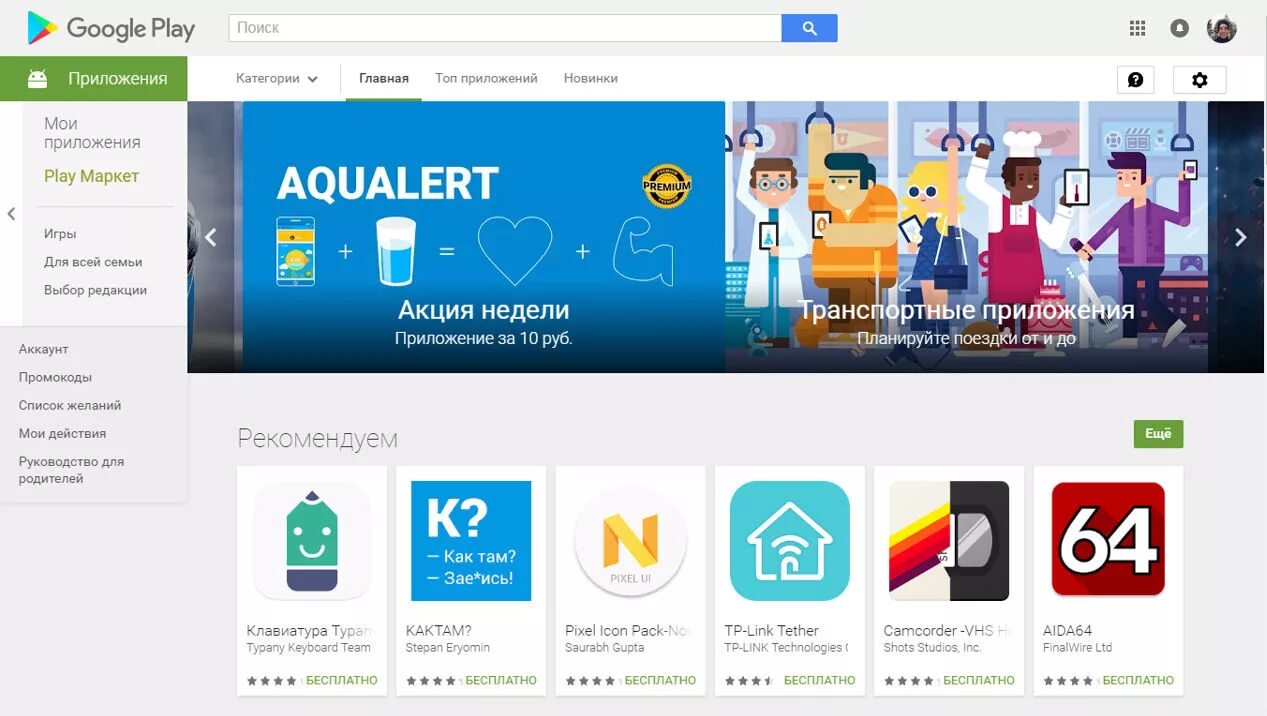Open the Игры sidebar link
Screen dimensions: 1267x716
[x=60, y=233]
